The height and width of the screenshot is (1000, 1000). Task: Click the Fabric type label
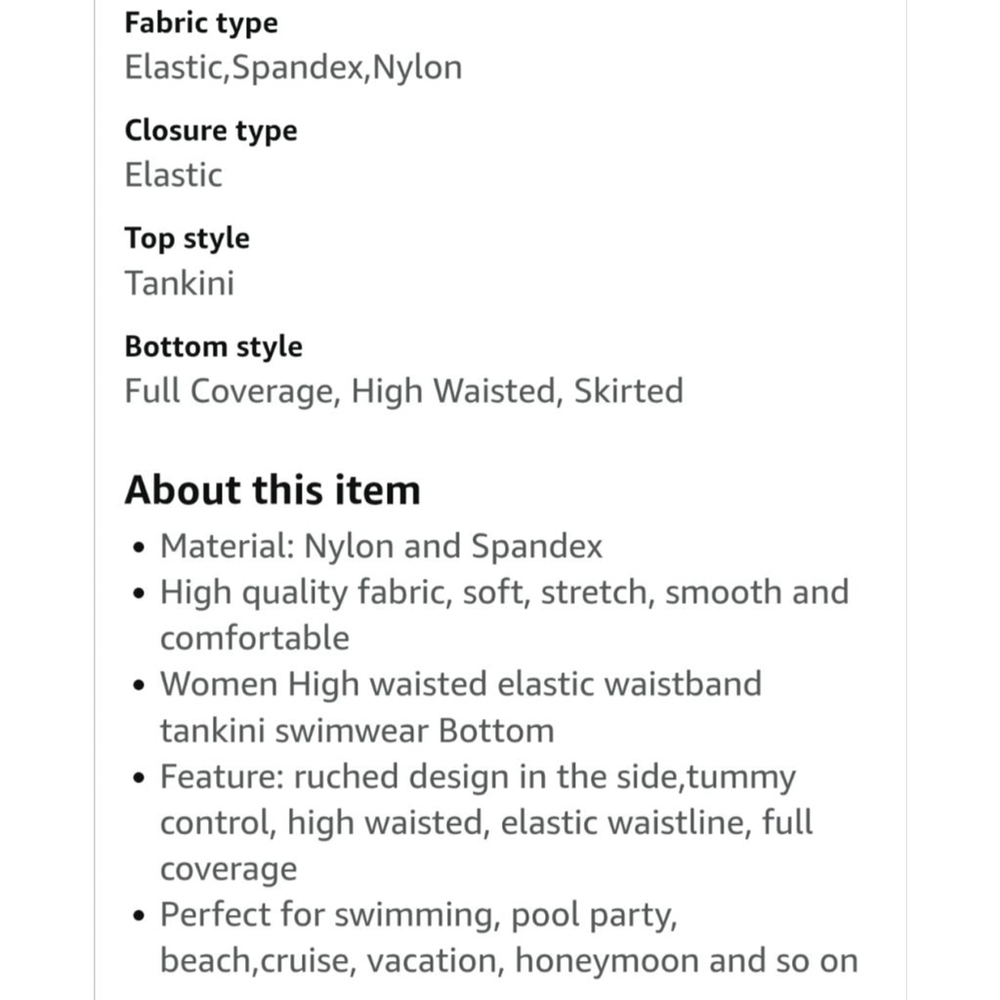(x=201, y=23)
